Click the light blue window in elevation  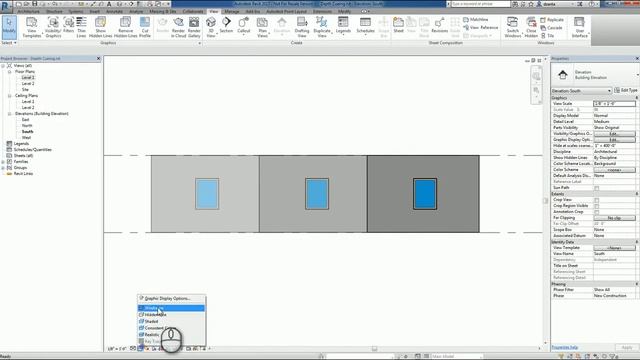tap(207, 194)
